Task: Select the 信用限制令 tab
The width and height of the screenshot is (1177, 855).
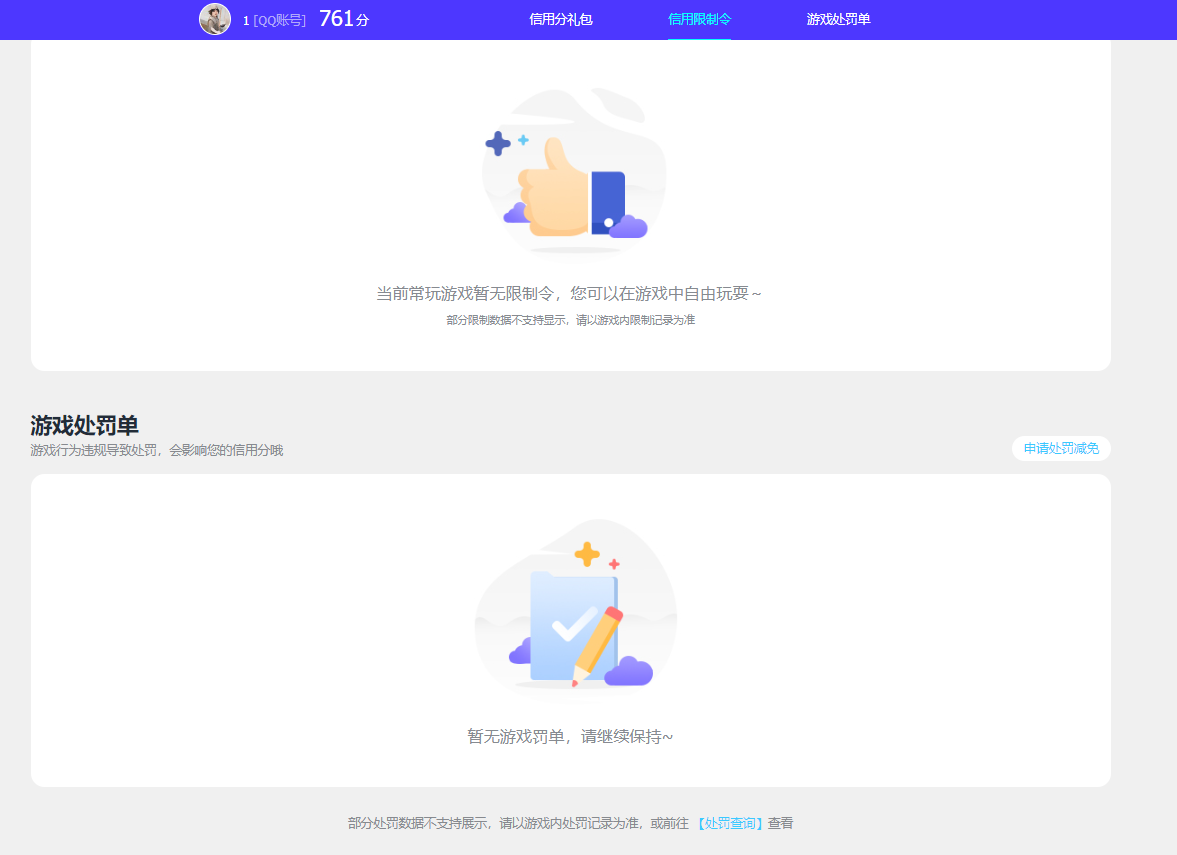Action: (699, 19)
